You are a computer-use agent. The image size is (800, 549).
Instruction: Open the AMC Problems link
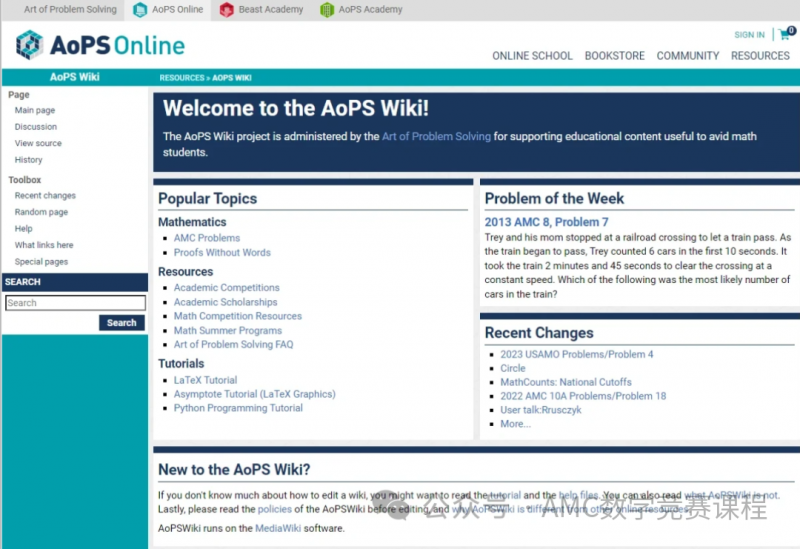(207, 238)
